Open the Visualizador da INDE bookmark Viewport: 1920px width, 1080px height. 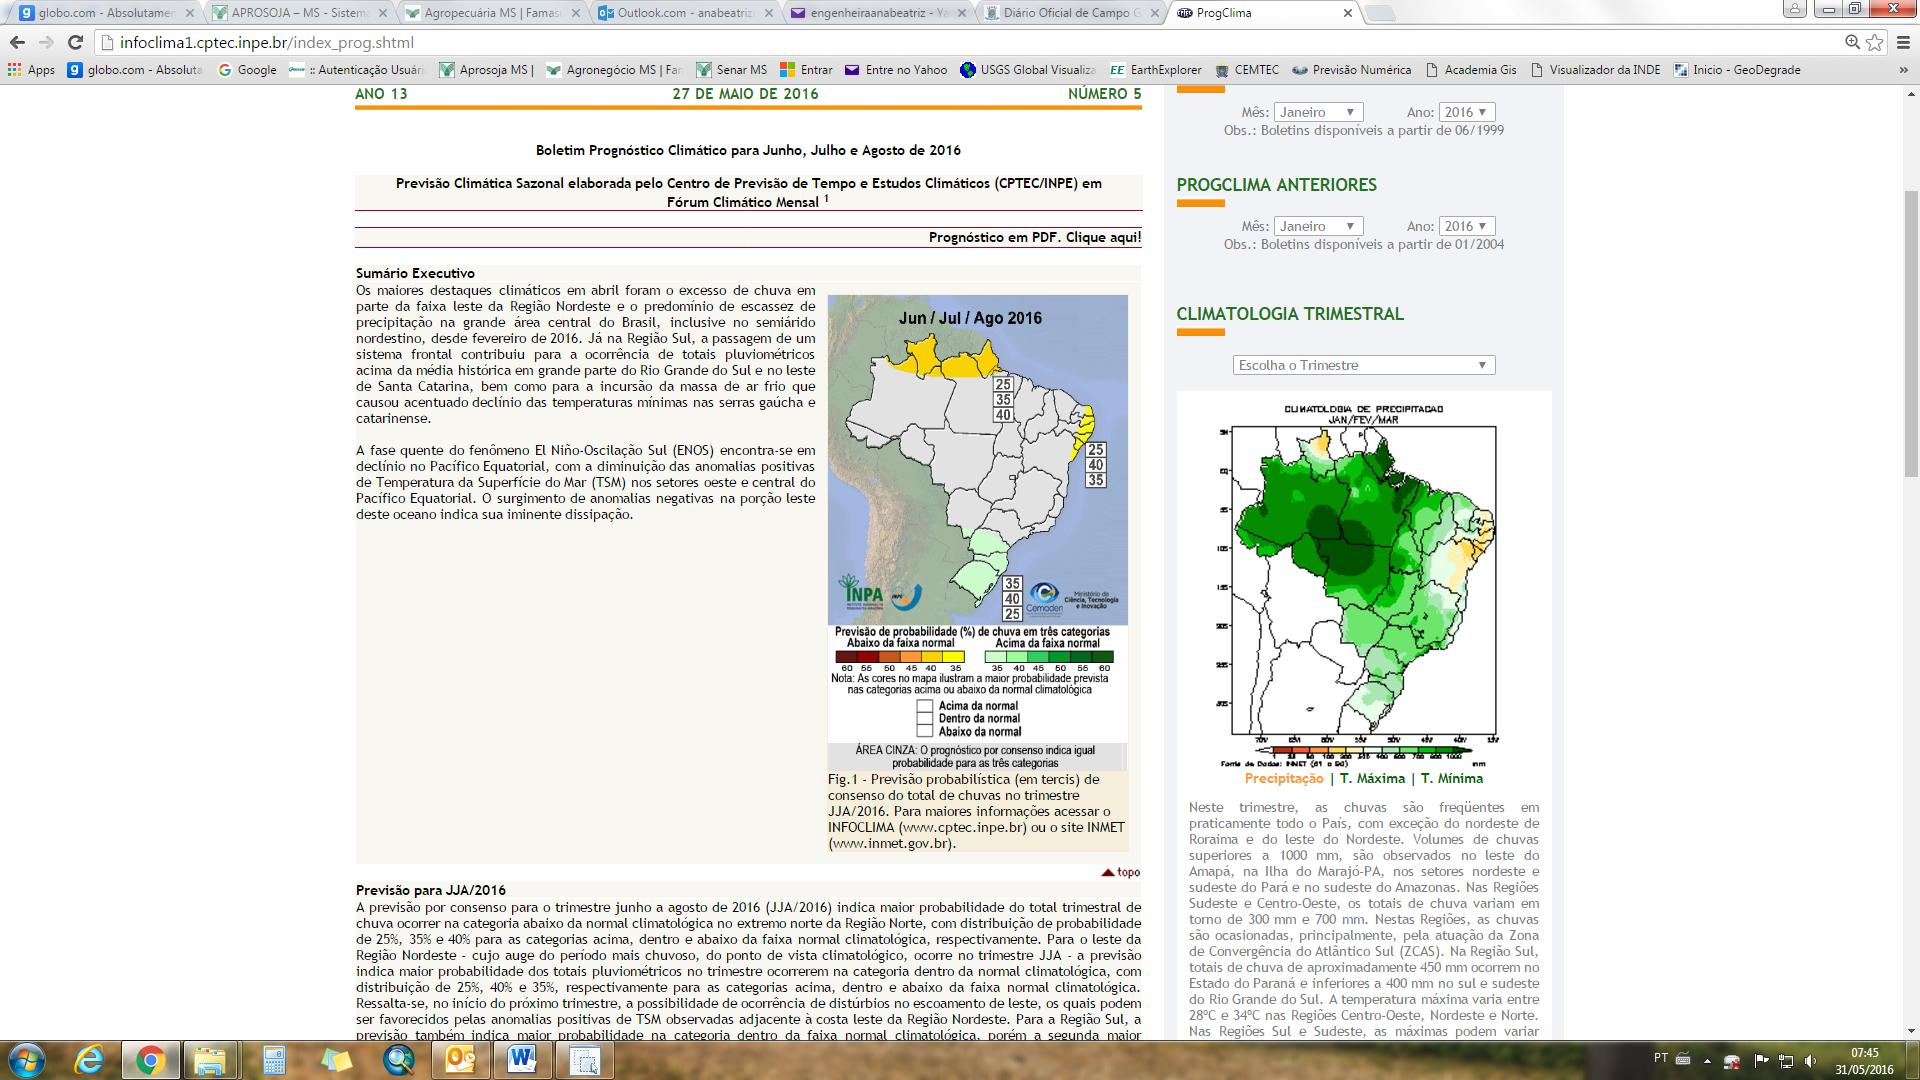tap(1595, 70)
